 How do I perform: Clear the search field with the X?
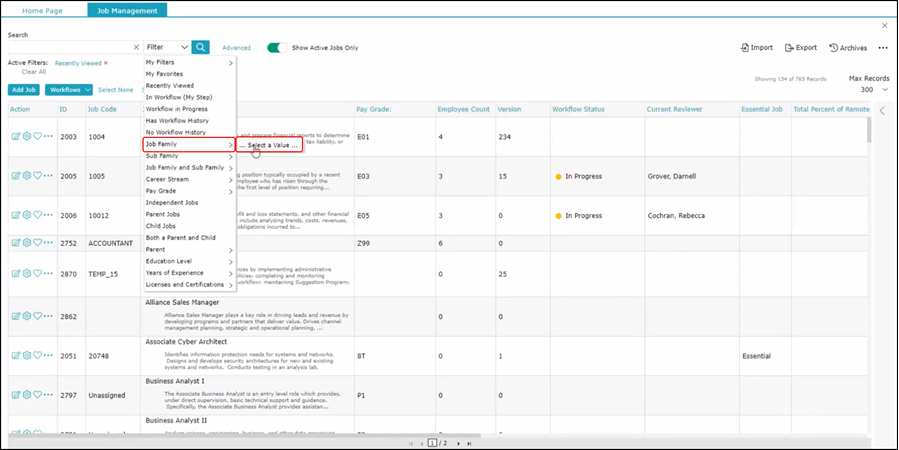click(x=136, y=47)
